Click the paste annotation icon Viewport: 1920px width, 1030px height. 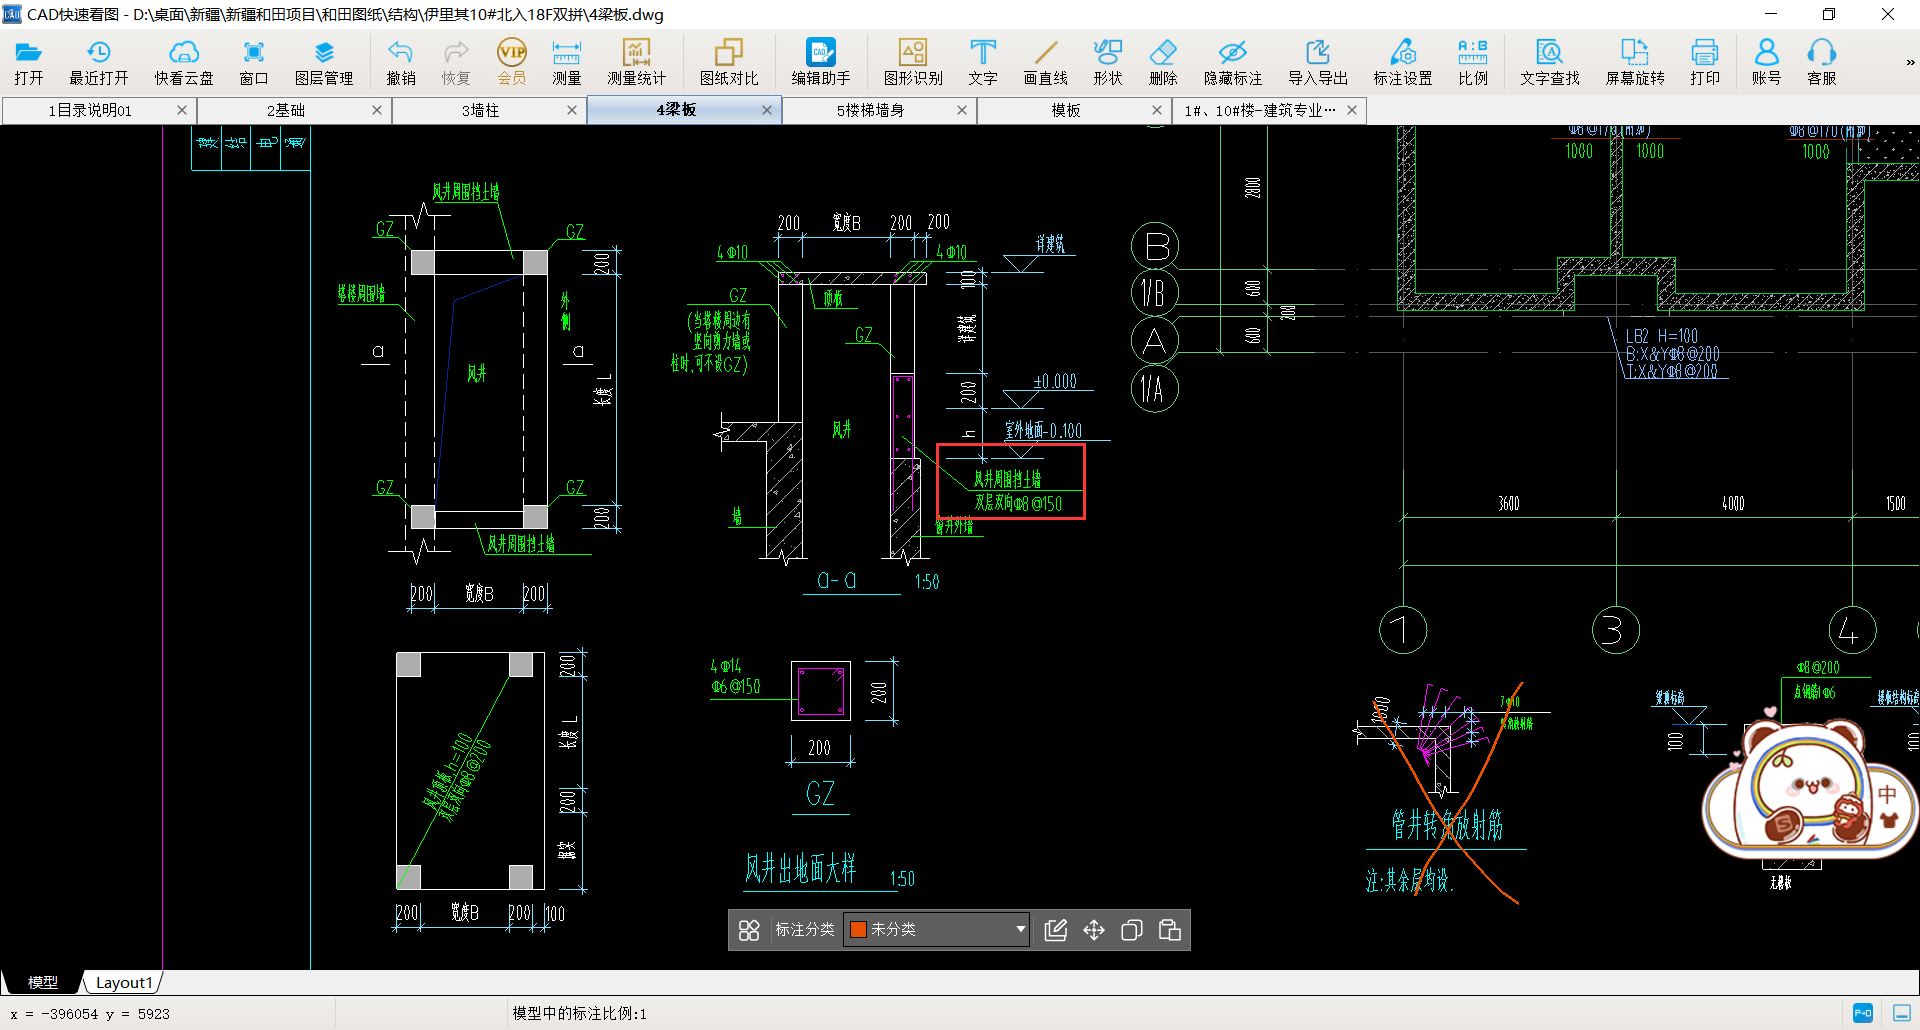point(1170,930)
